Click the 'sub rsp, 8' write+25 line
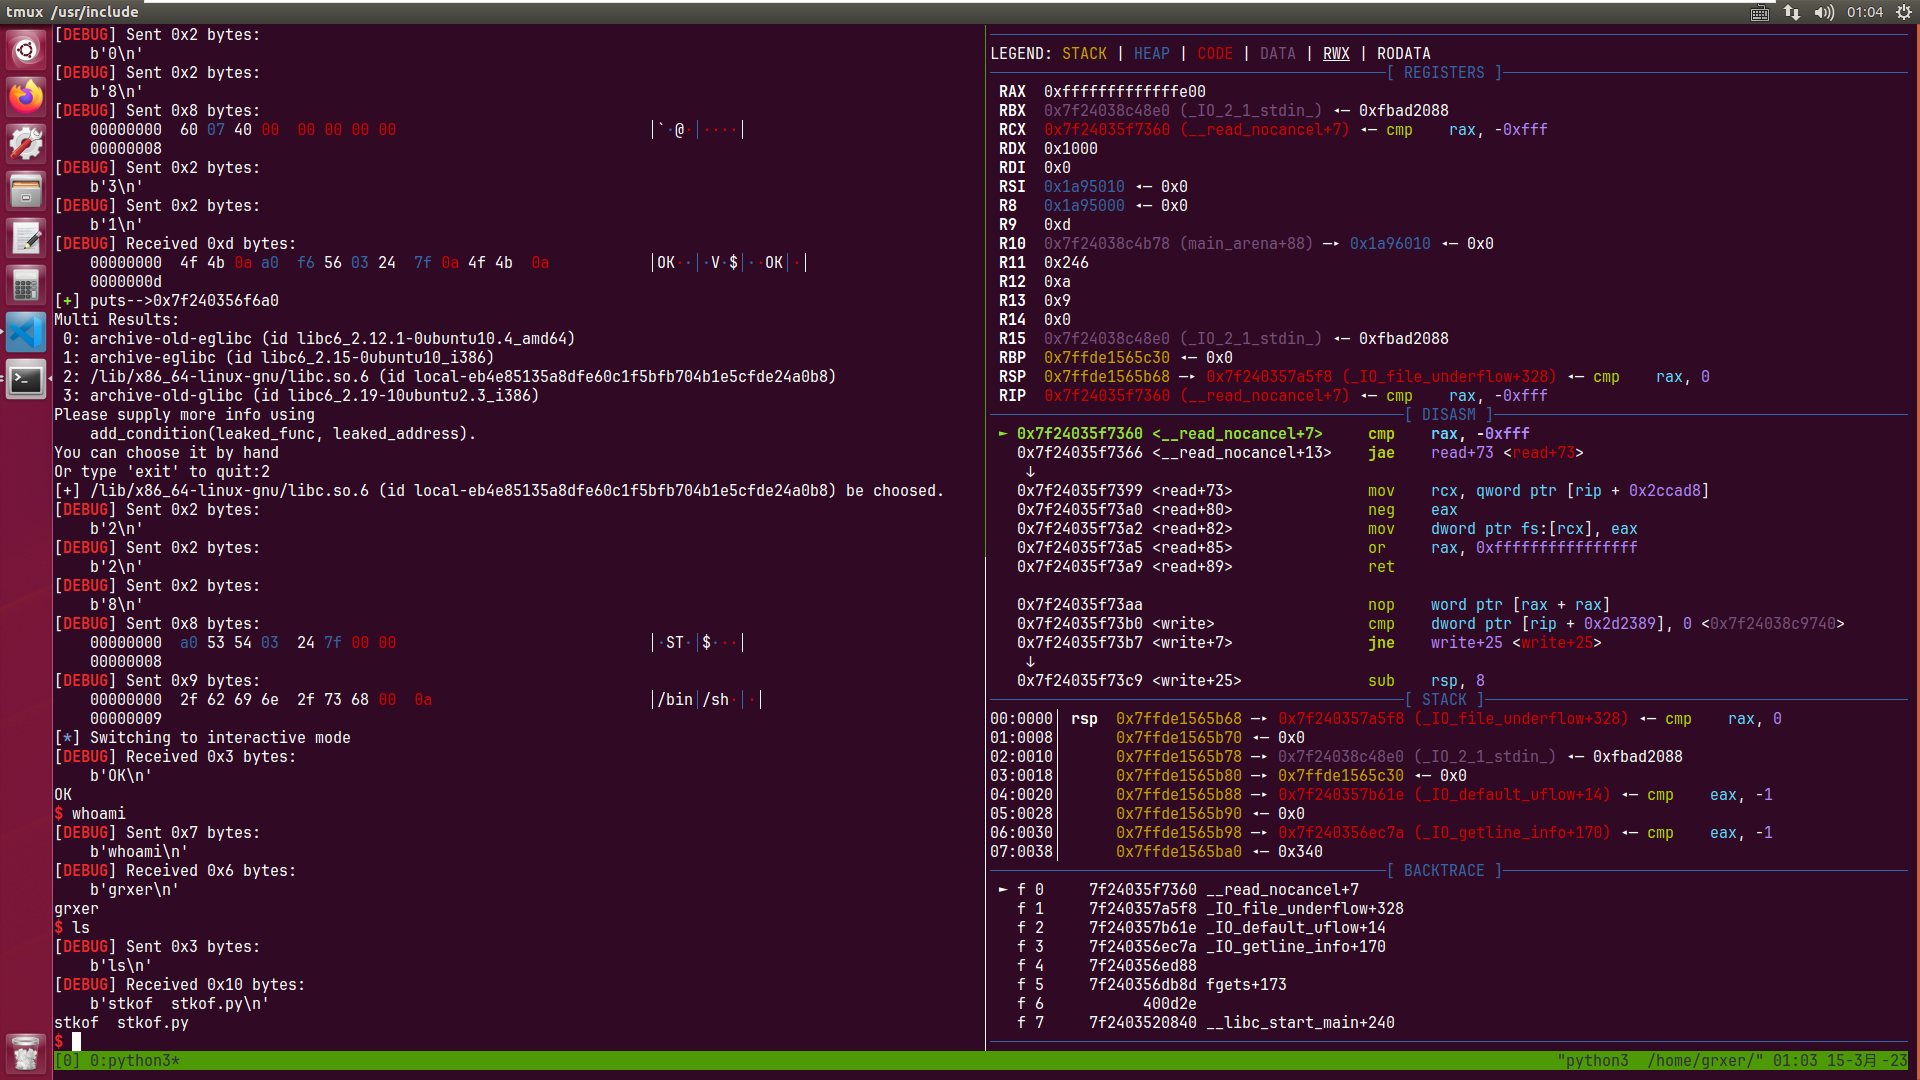Image resolution: width=1920 pixels, height=1080 pixels. (1251, 681)
